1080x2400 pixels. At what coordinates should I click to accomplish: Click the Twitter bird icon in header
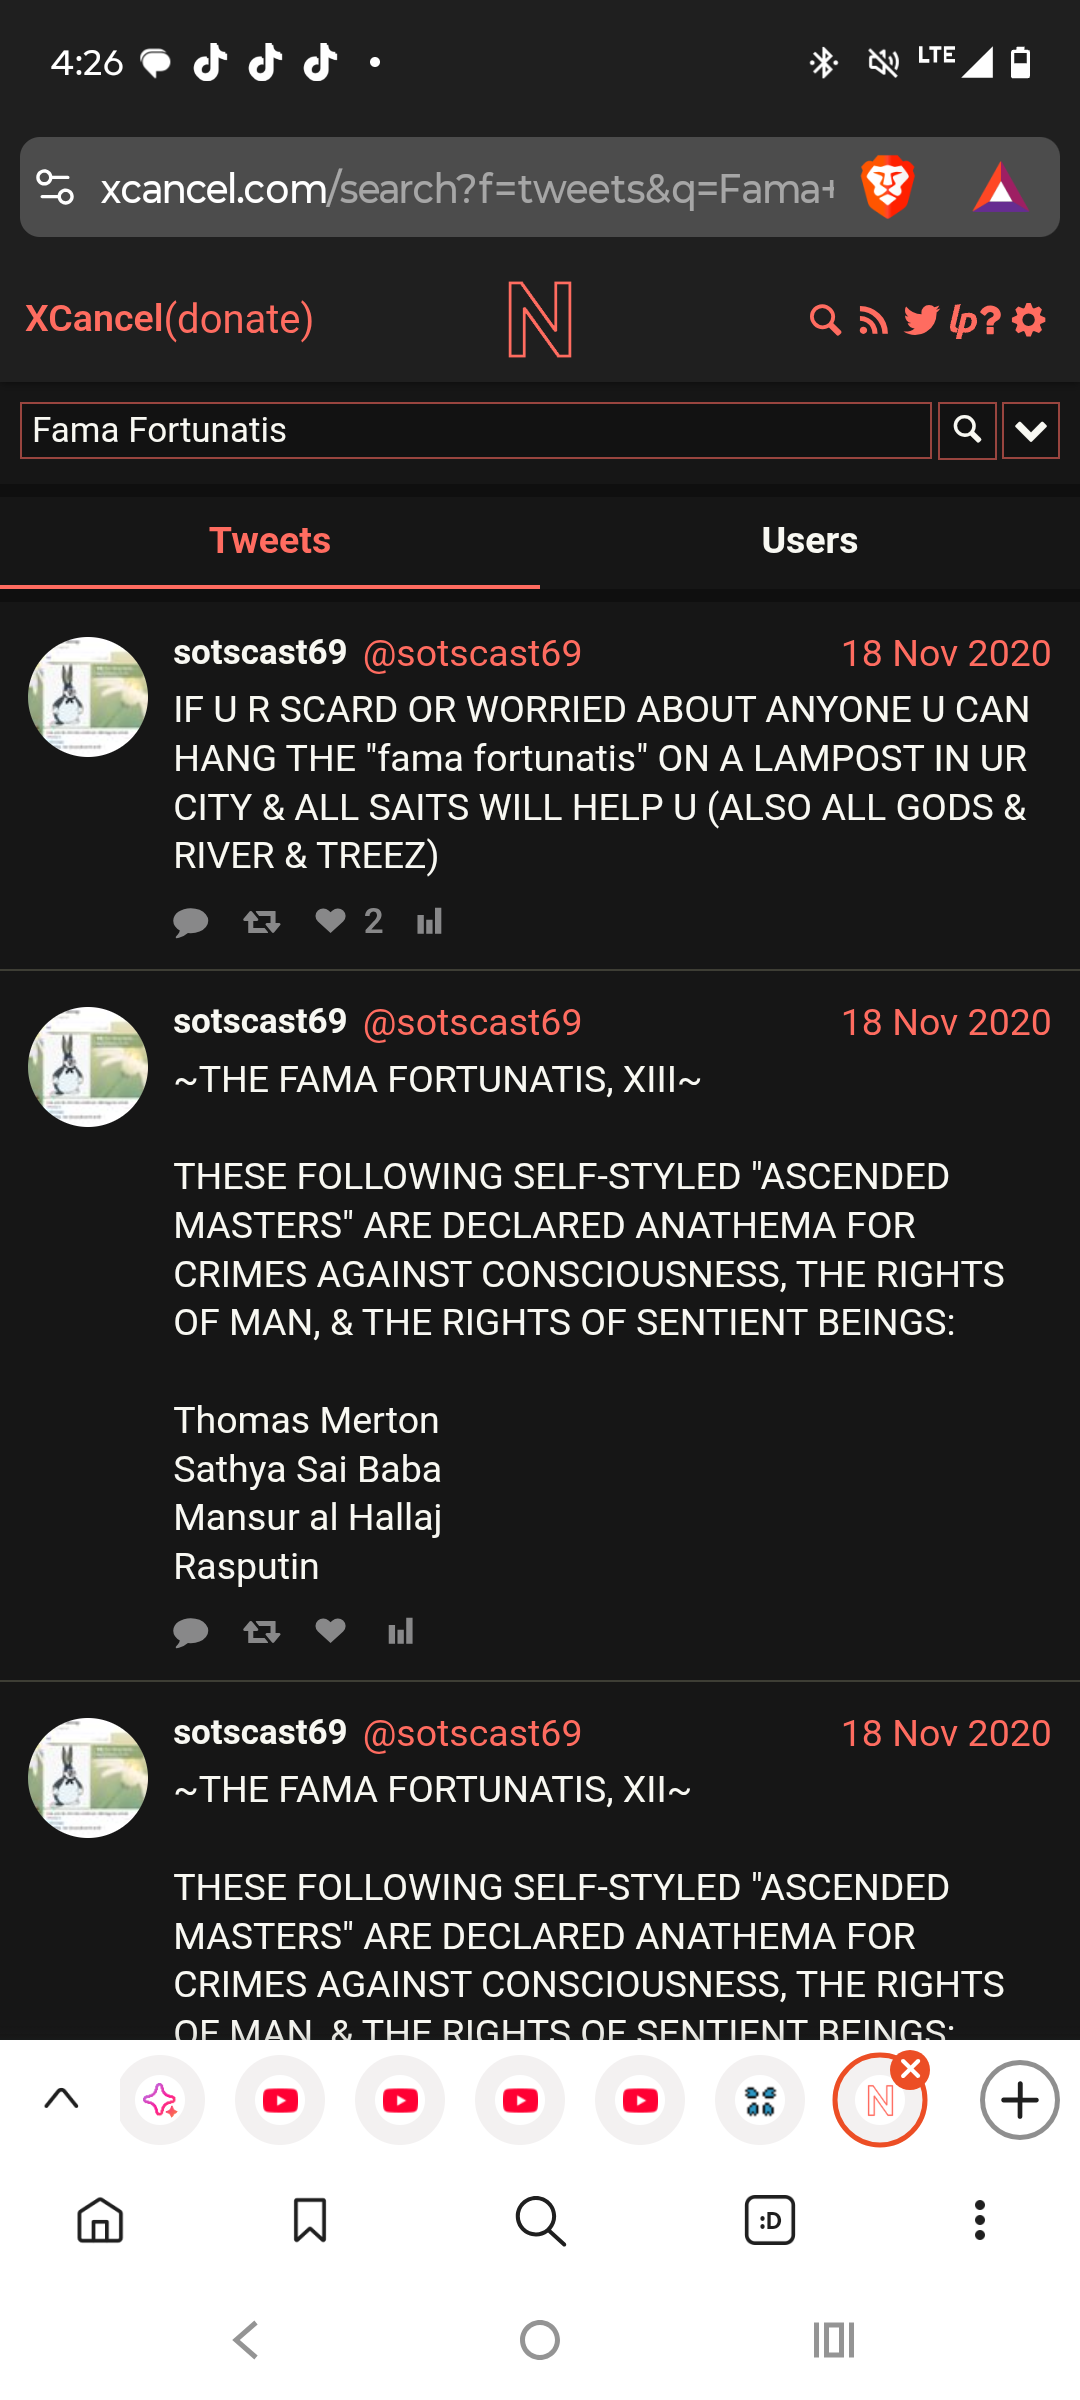(x=921, y=320)
